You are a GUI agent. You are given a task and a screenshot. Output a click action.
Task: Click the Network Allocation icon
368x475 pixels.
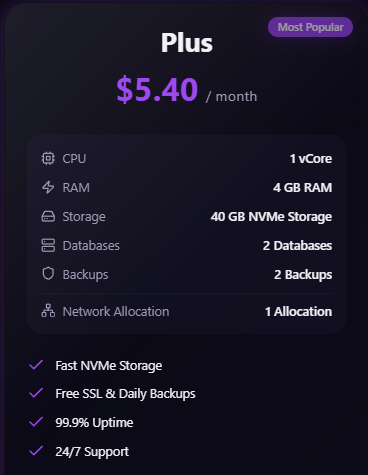coord(48,311)
